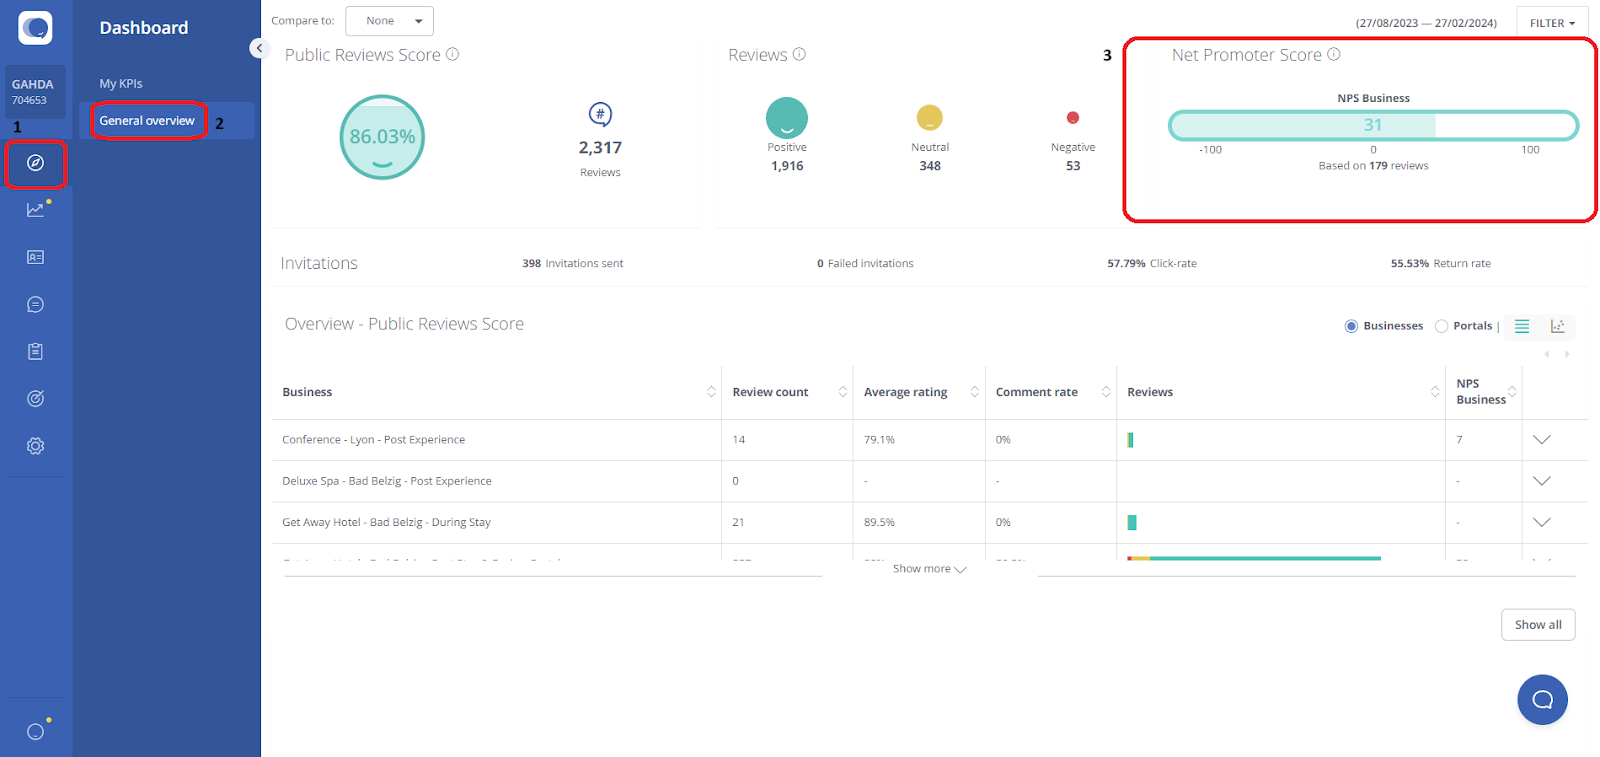
Task: Sort table by Comment rate column
Action: [1106, 392]
